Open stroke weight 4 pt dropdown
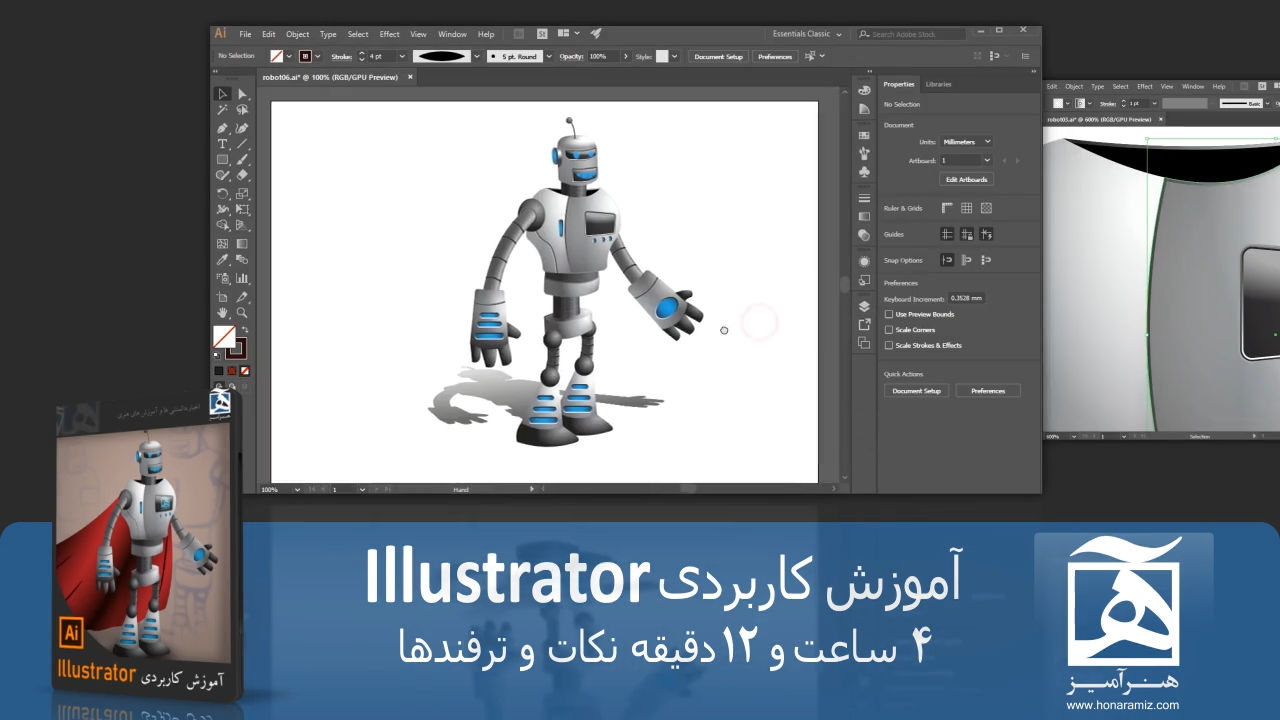Screen dimensions: 1280x720 (402, 56)
